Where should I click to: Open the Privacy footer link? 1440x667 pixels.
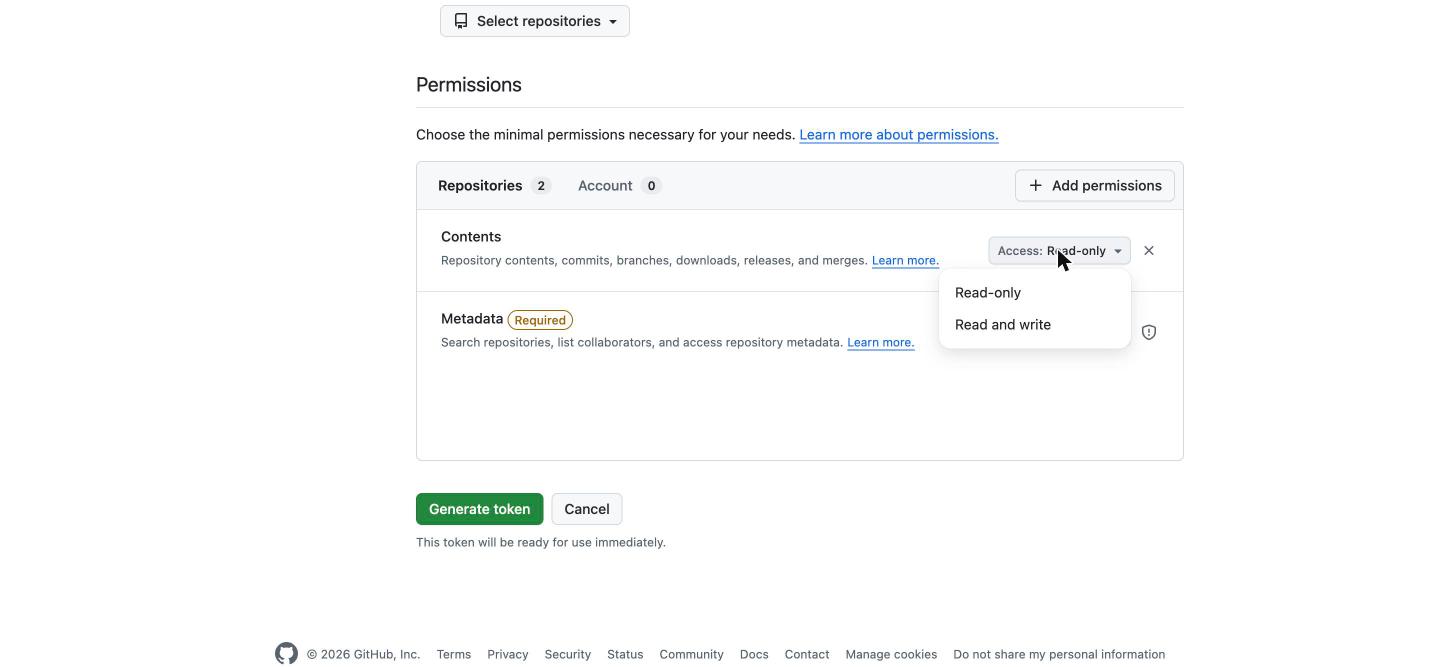[508, 654]
